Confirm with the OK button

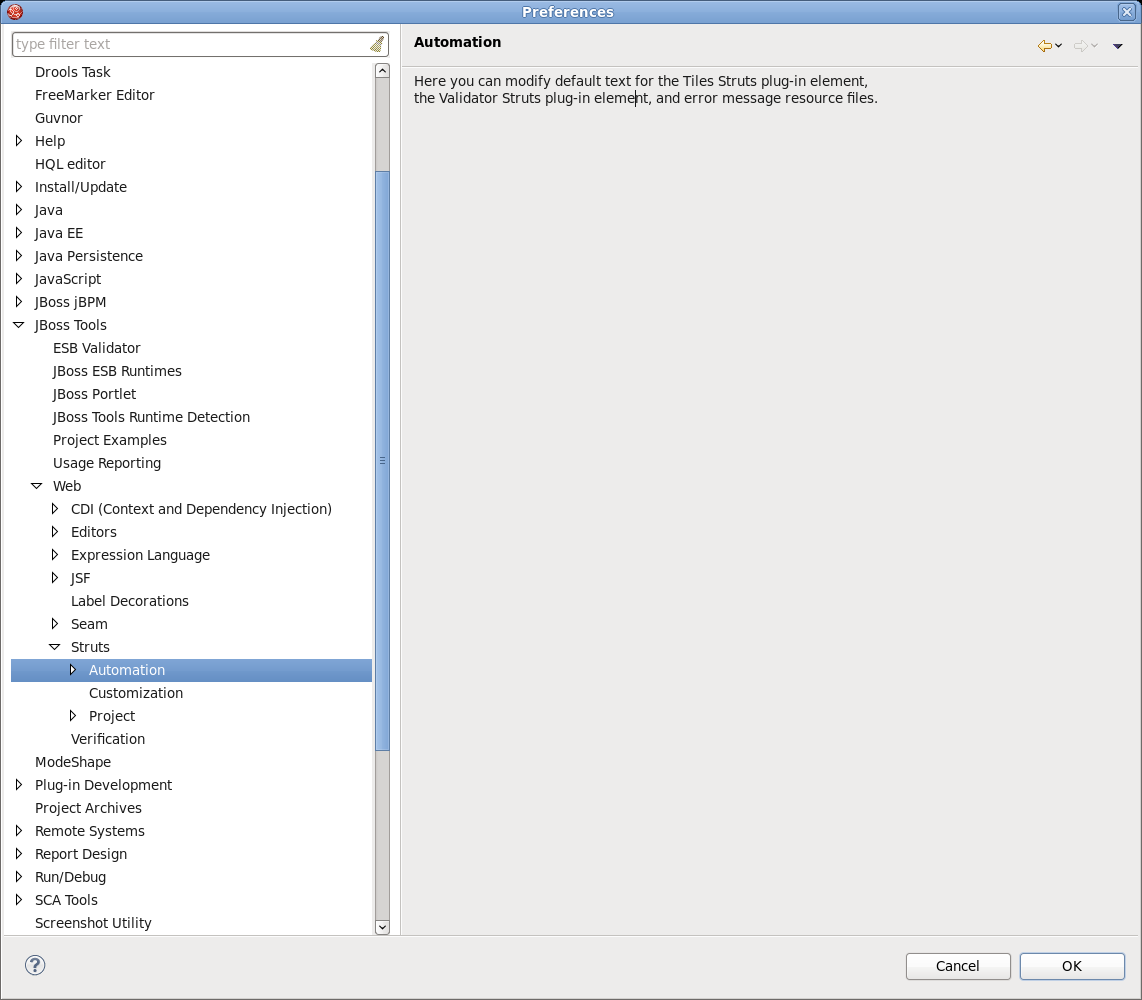point(1072,966)
